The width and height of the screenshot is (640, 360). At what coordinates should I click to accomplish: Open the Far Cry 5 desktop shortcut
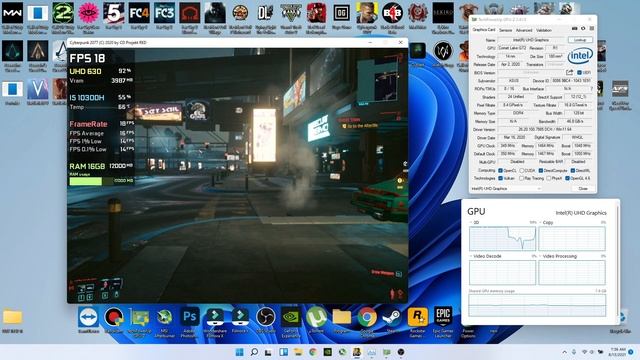click(x=113, y=13)
